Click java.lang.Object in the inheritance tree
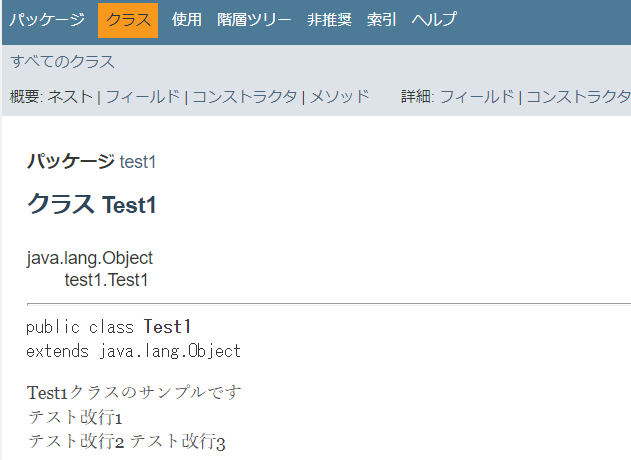631x460 pixels. 89,259
